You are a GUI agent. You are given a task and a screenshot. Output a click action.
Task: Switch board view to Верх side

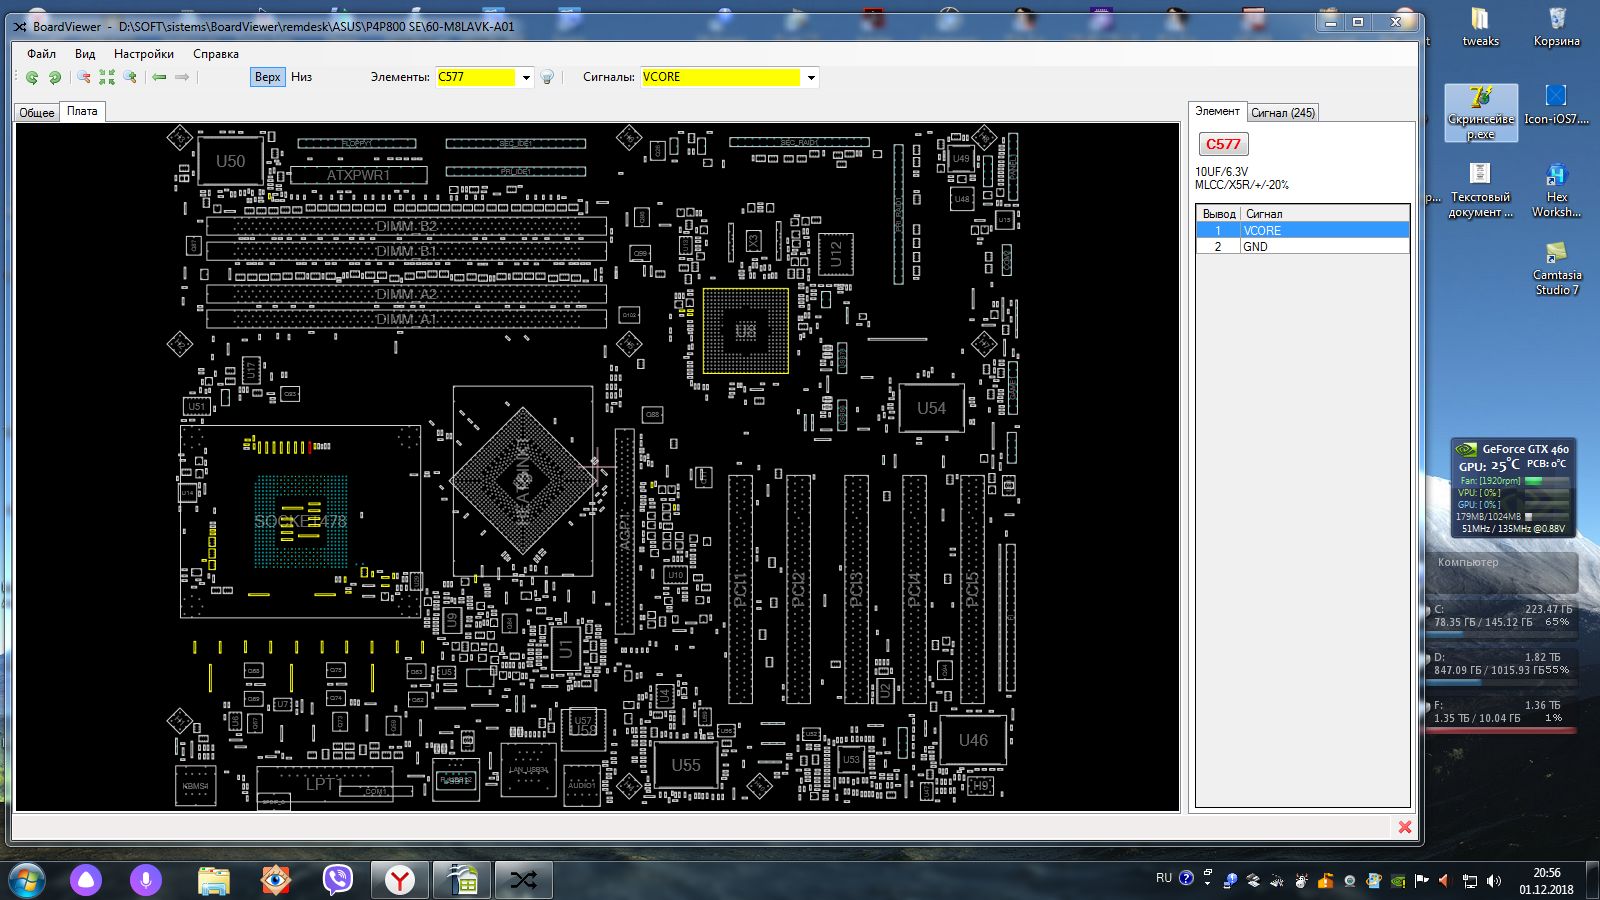[x=267, y=77]
